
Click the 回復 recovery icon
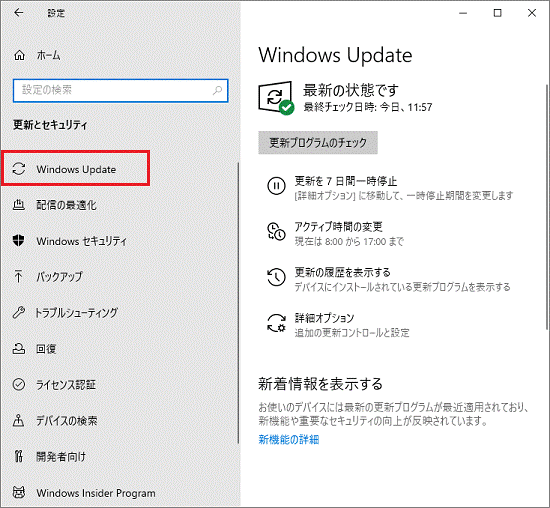19,348
